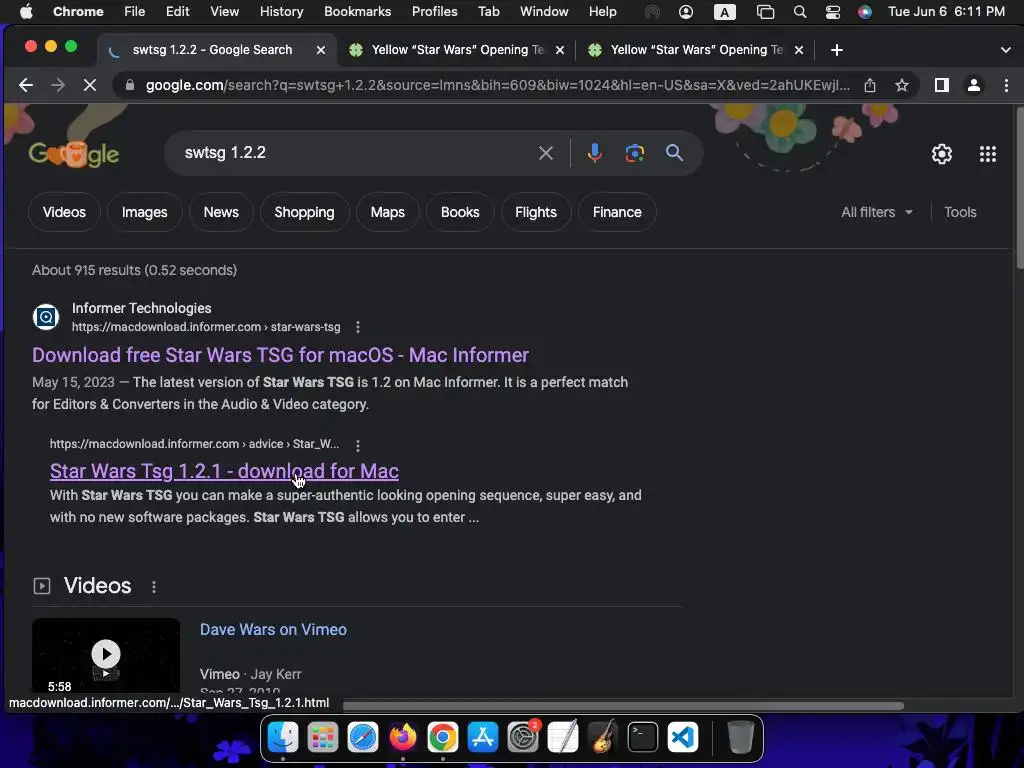Filter results by News
1024x768 pixels.
221,212
